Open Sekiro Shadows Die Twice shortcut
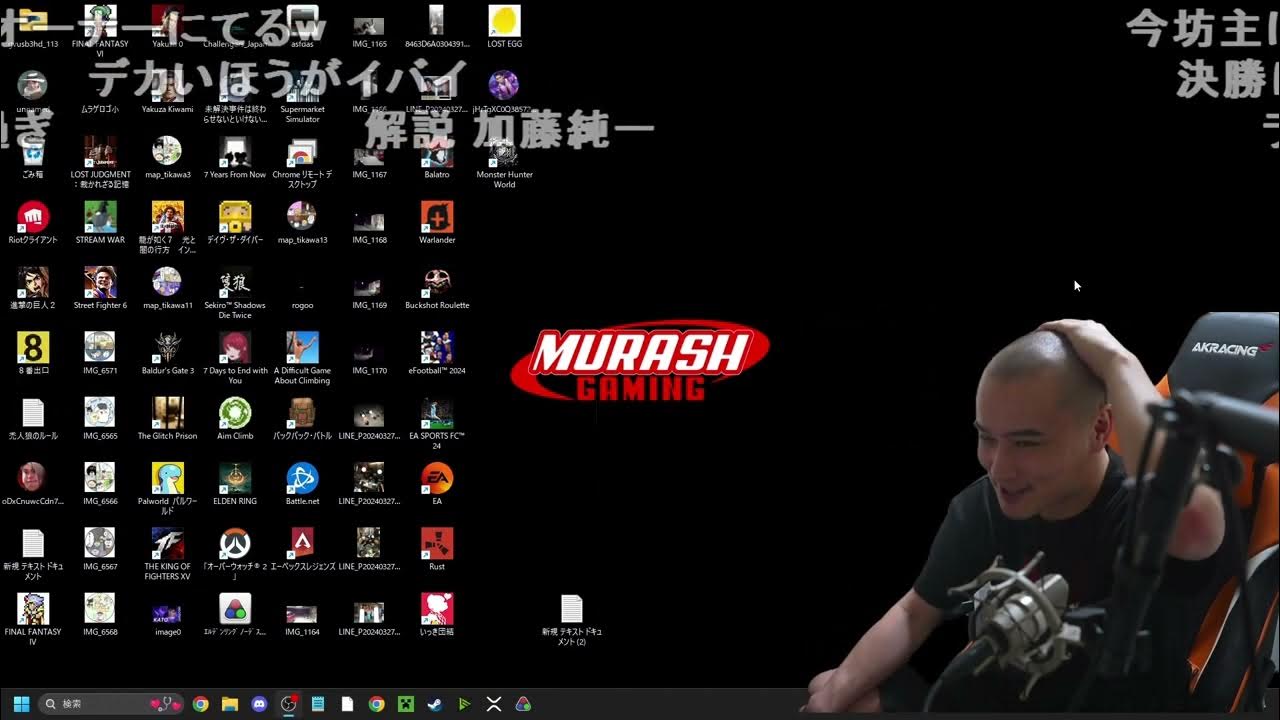 [235, 293]
